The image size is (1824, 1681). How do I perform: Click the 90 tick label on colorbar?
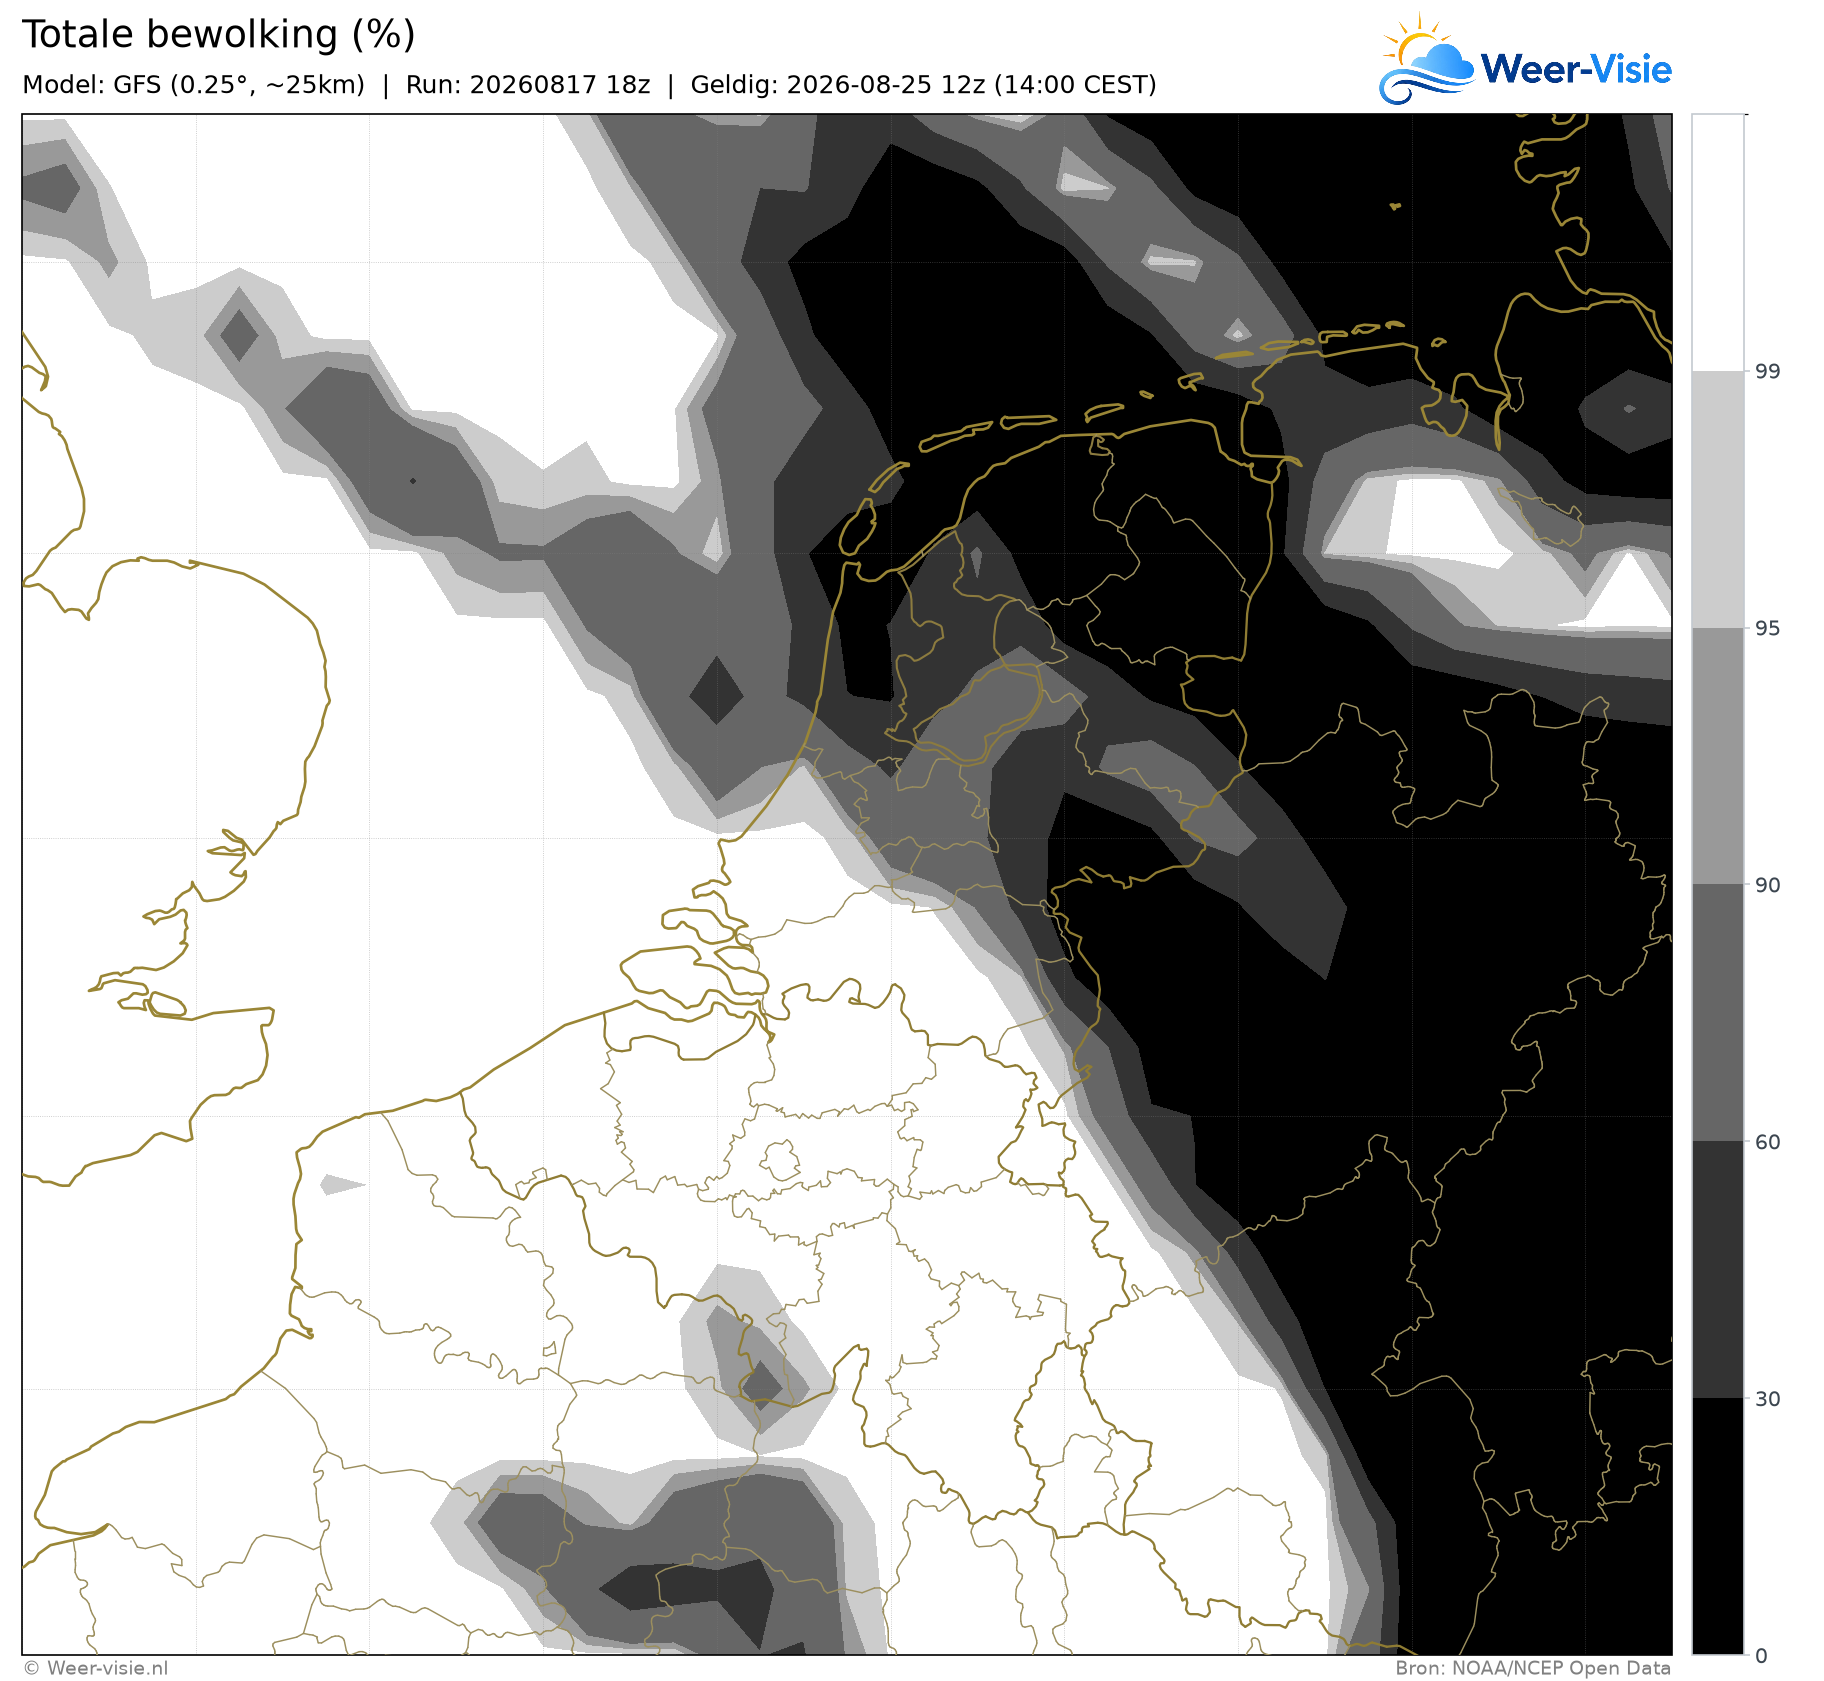point(1768,885)
